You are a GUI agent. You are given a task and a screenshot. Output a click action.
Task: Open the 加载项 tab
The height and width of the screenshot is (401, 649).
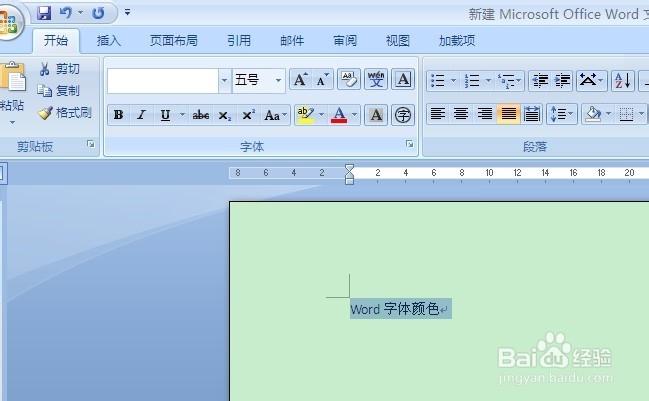coord(457,41)
